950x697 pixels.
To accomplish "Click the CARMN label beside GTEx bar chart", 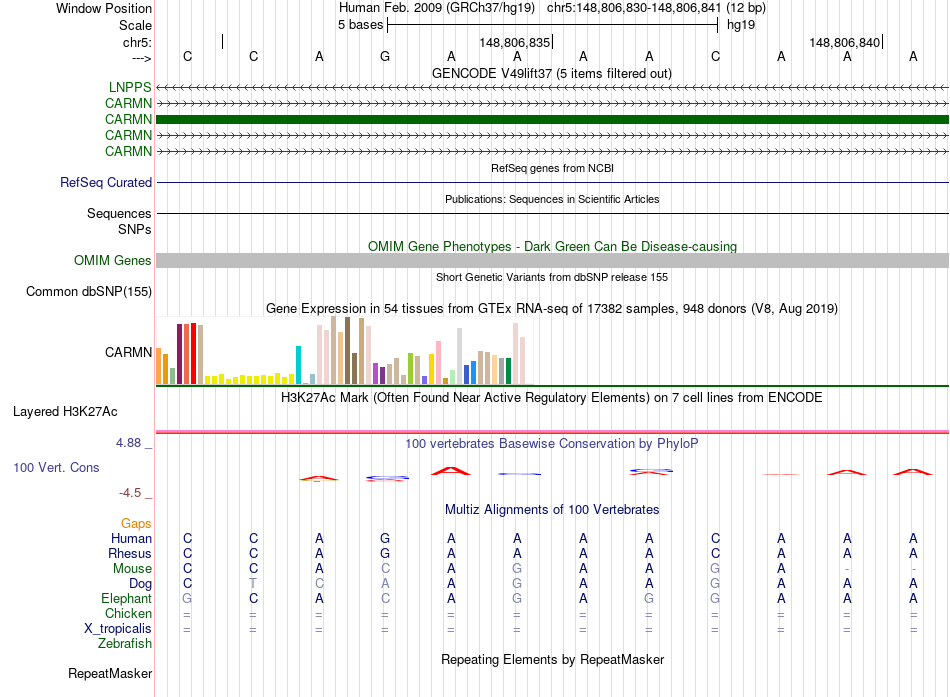I will coord(128,352).
